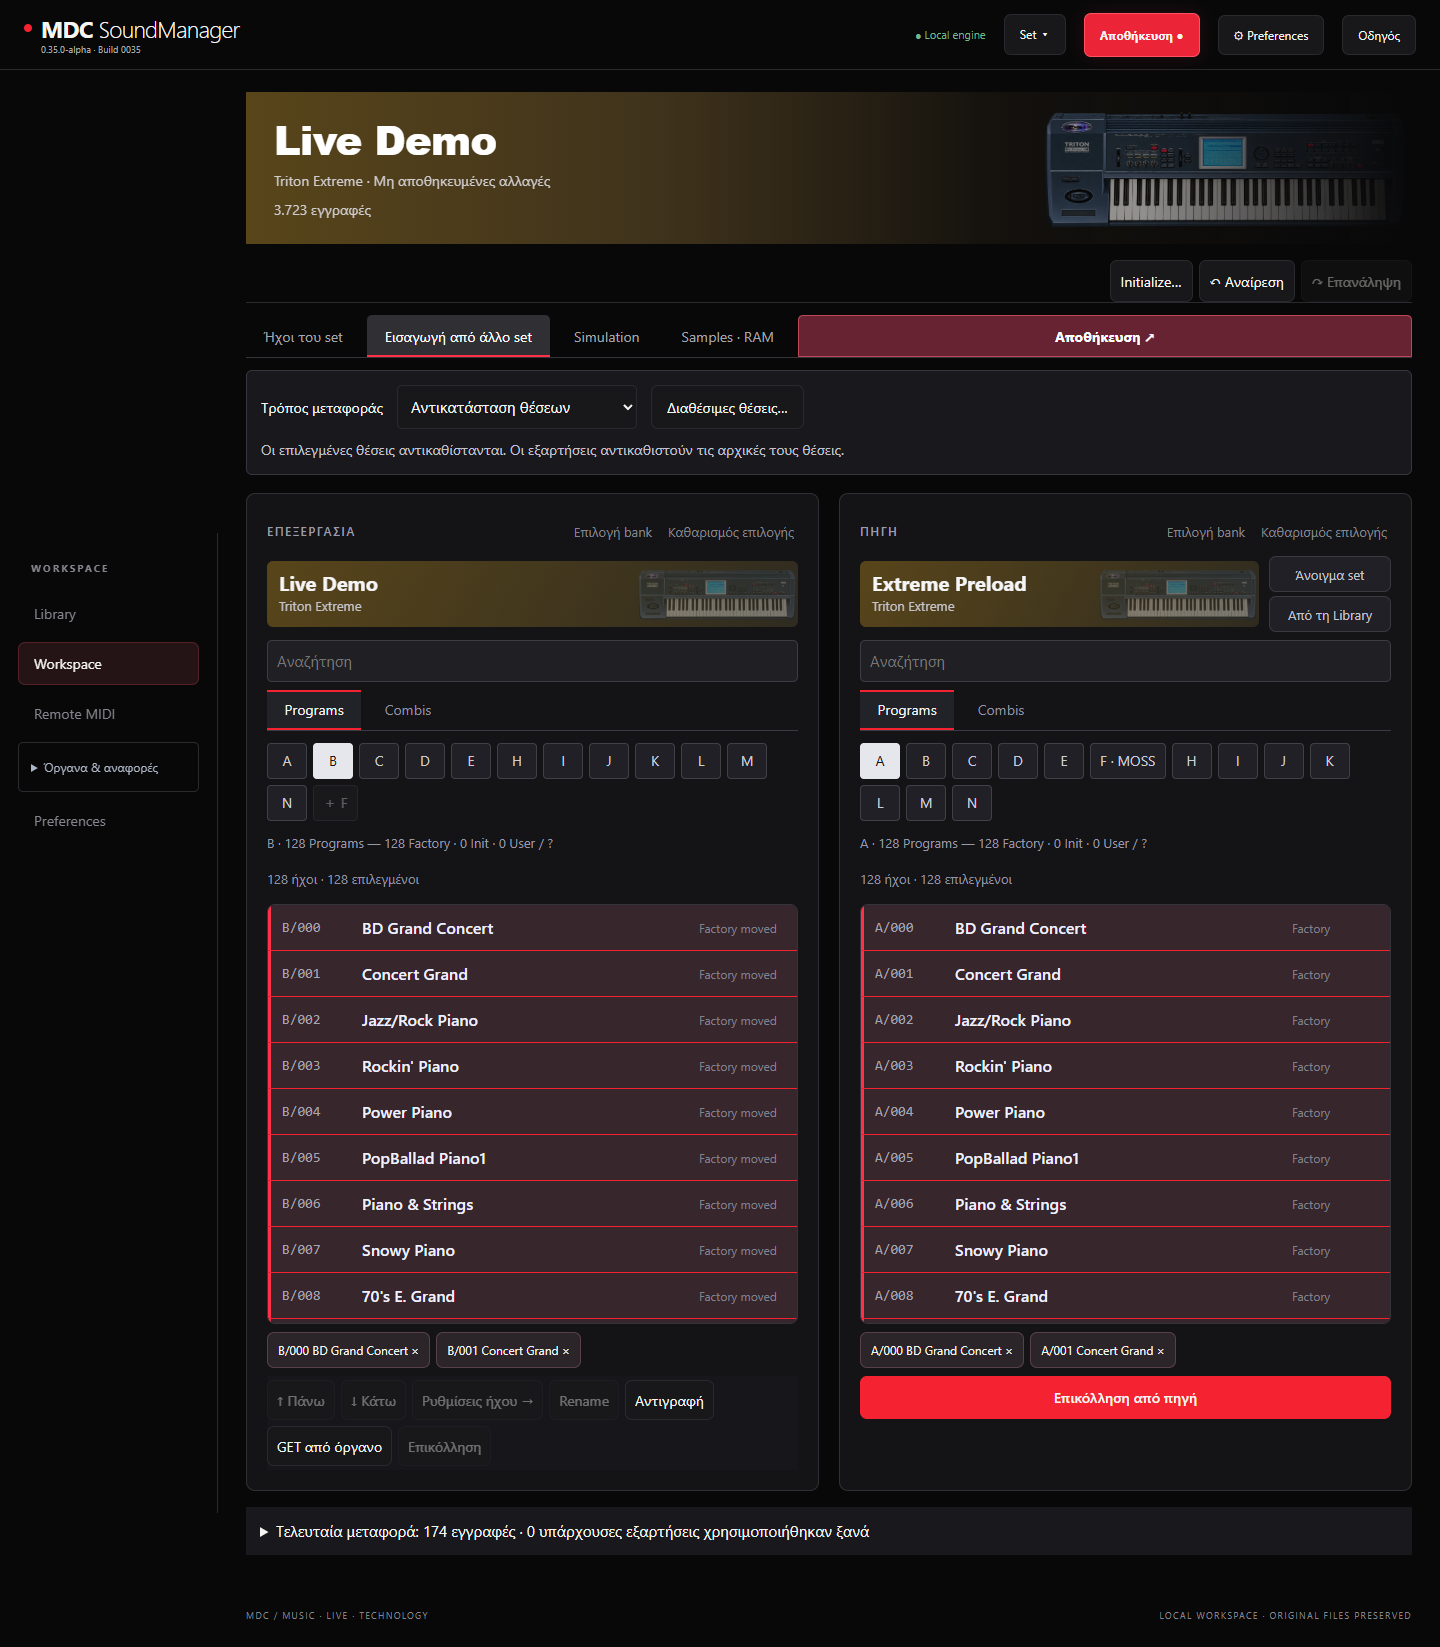Screen dimensions: 1440x1647
Task: Remove A/000 BD Grand Concert source chip
Action: tap(1009, 1351)
